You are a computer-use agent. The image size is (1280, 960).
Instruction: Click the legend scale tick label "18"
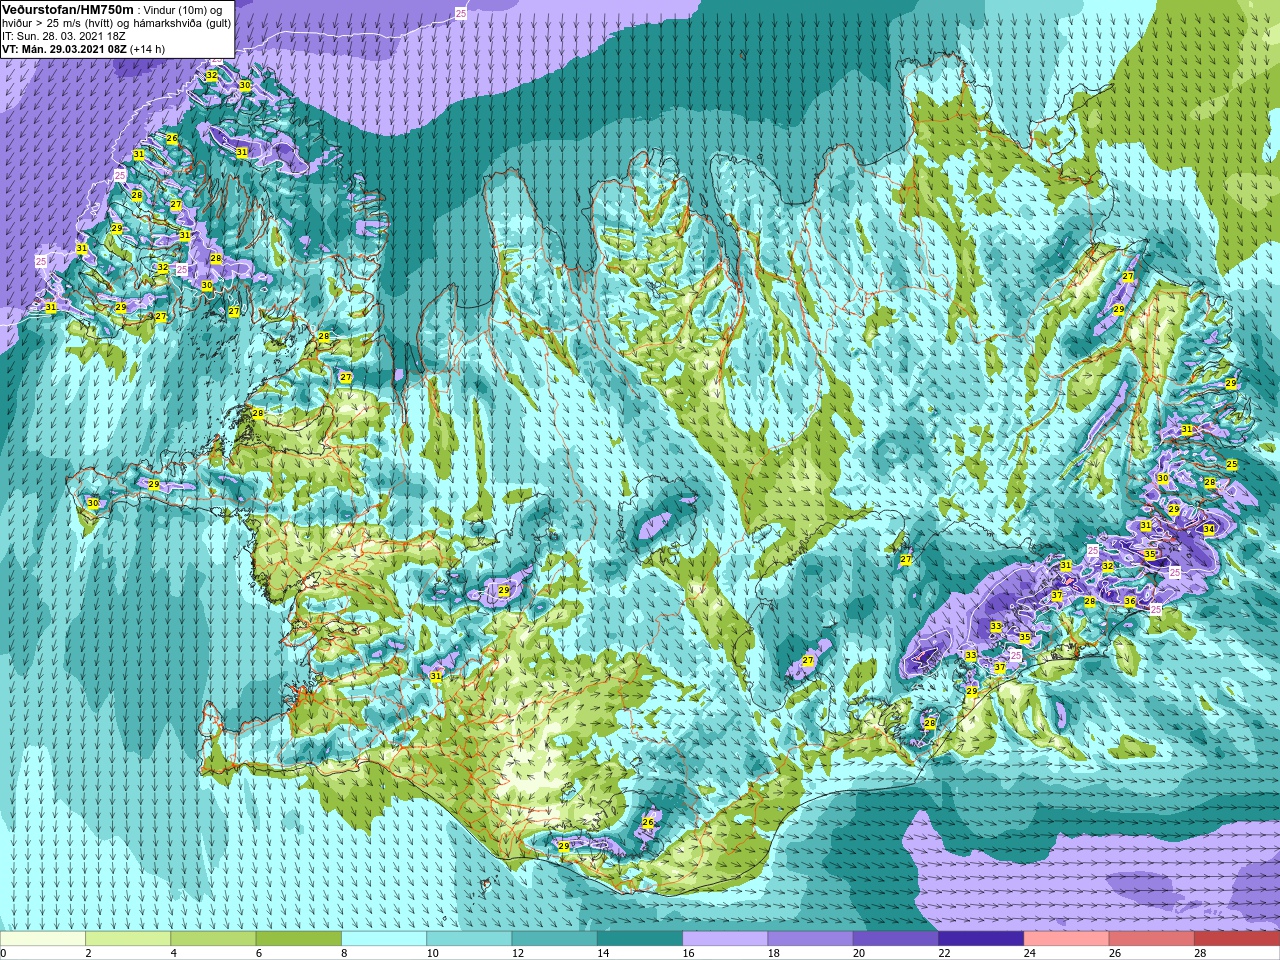point(773,953)
